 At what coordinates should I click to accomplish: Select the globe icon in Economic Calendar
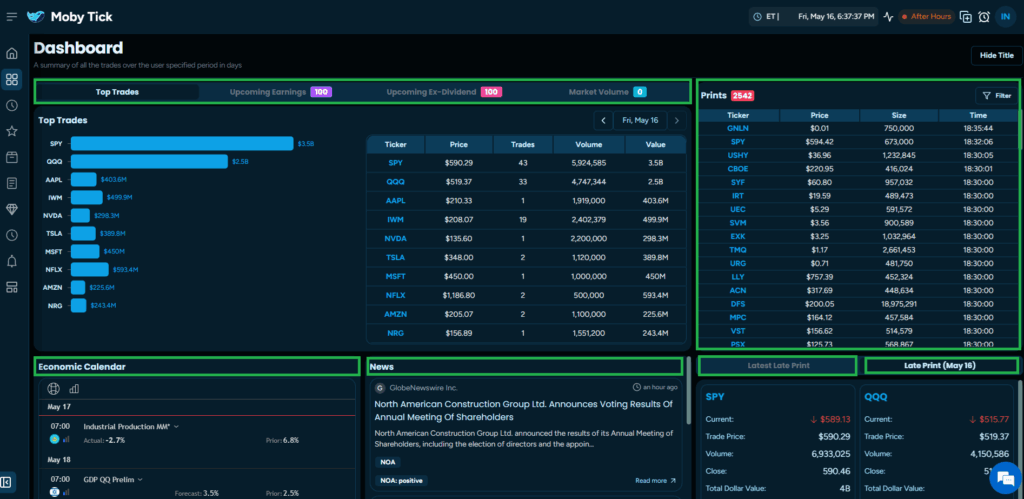tap(54, 388)
